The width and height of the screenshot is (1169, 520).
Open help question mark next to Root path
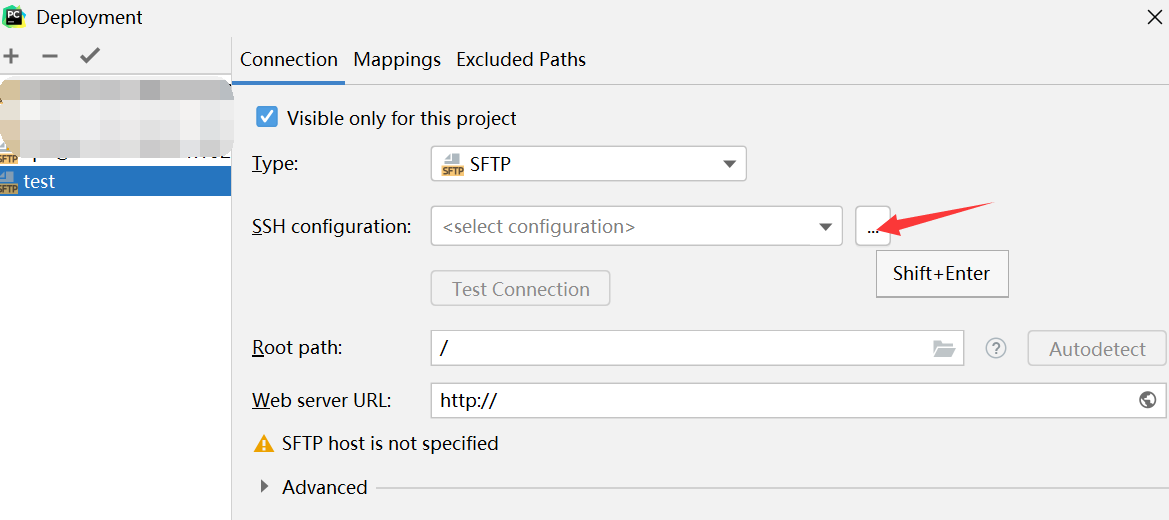pyautogui.click(x=995, y=348)
